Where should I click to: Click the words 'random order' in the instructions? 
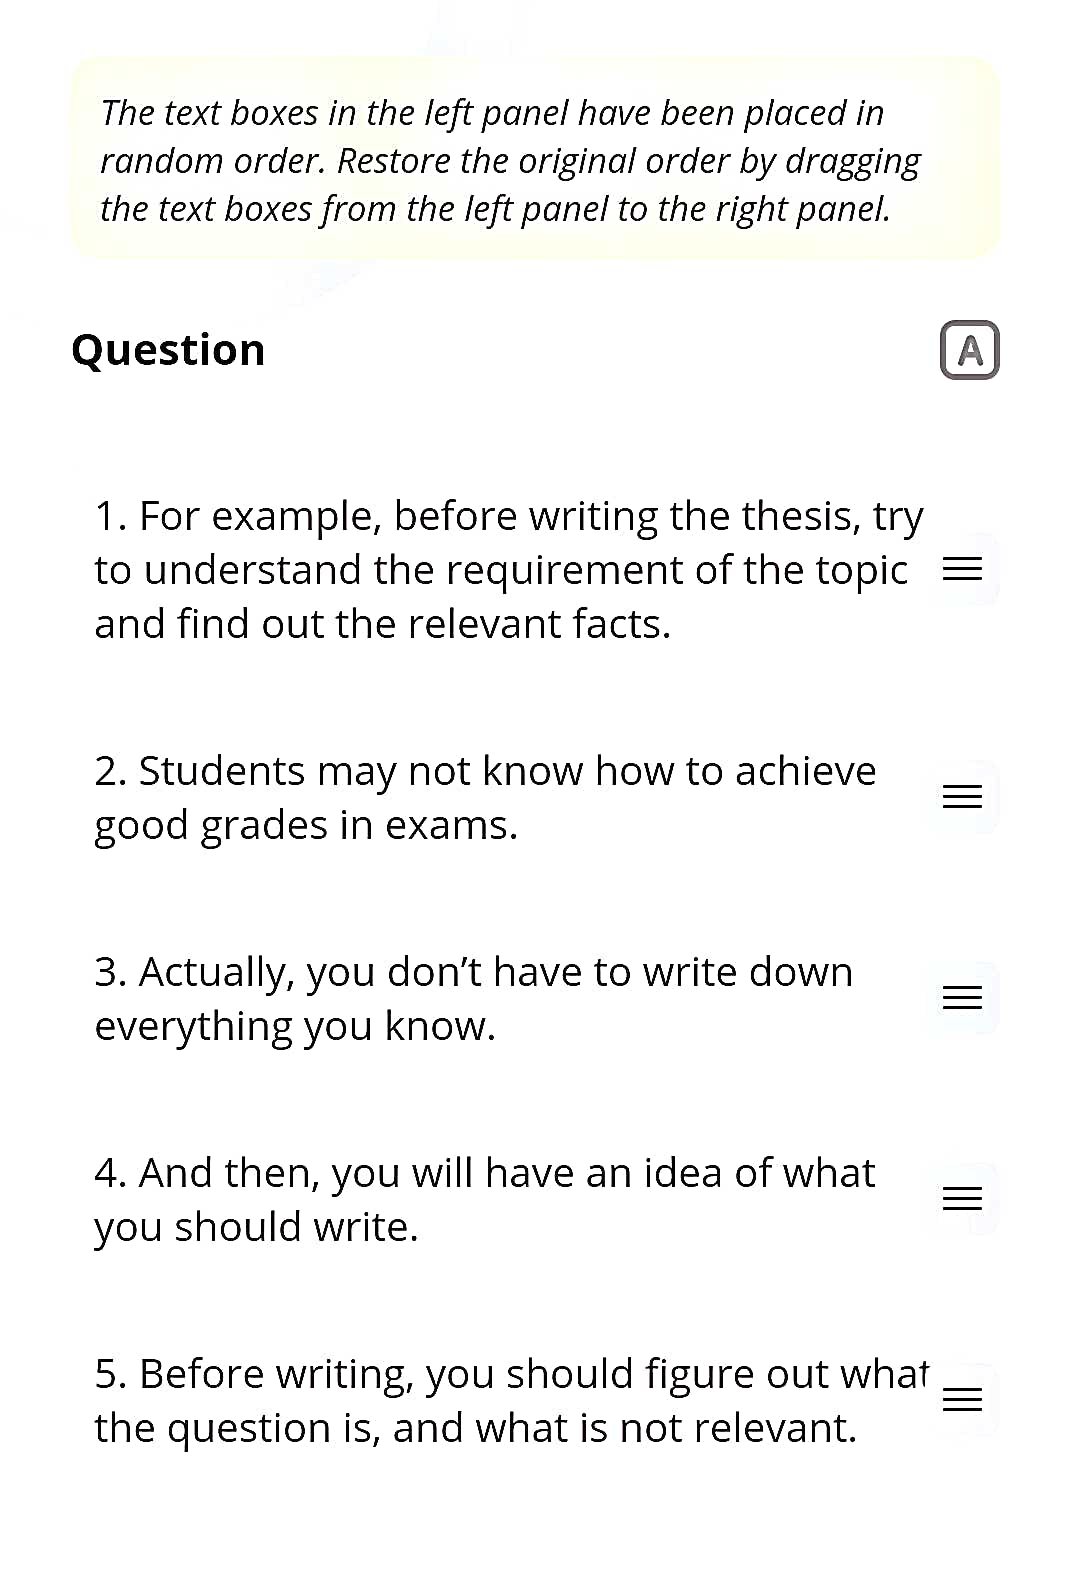pos(212,161)
